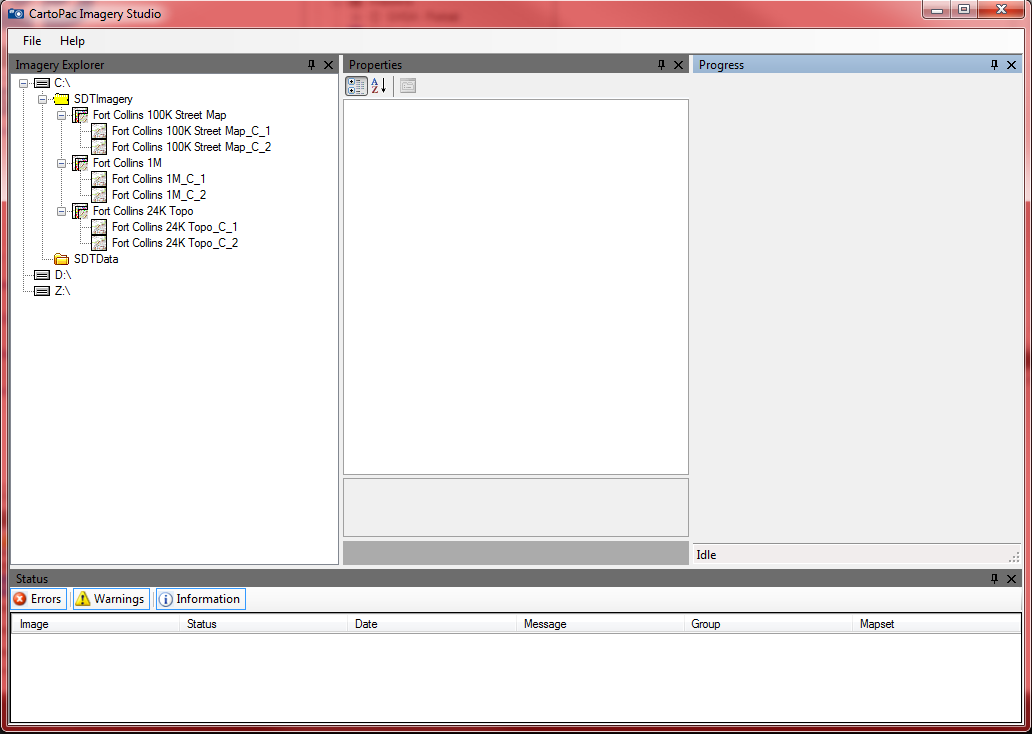The height and width of the screenshot is (734, 1032).
Task: Toggle the Warnings filter in Status panel
Action: click(x=111, y=599)
